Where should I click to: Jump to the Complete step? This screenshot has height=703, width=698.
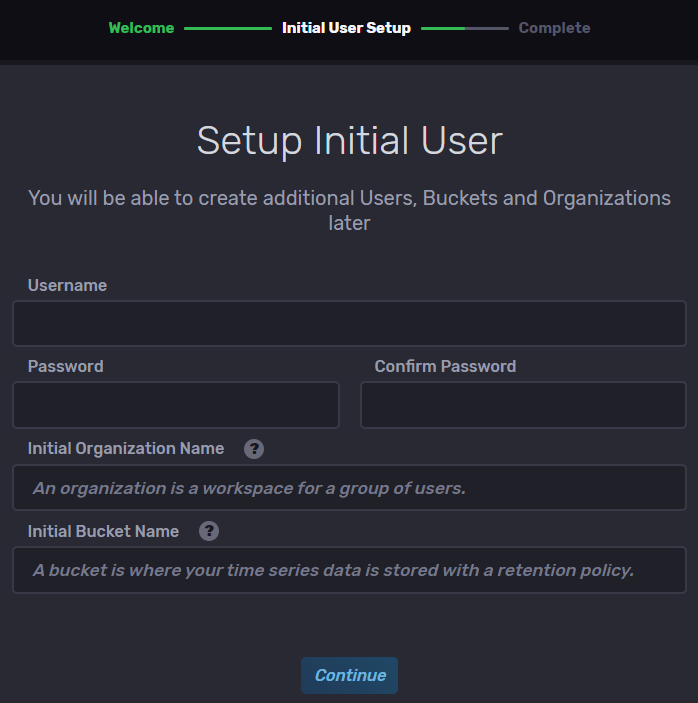coord(554,28)
